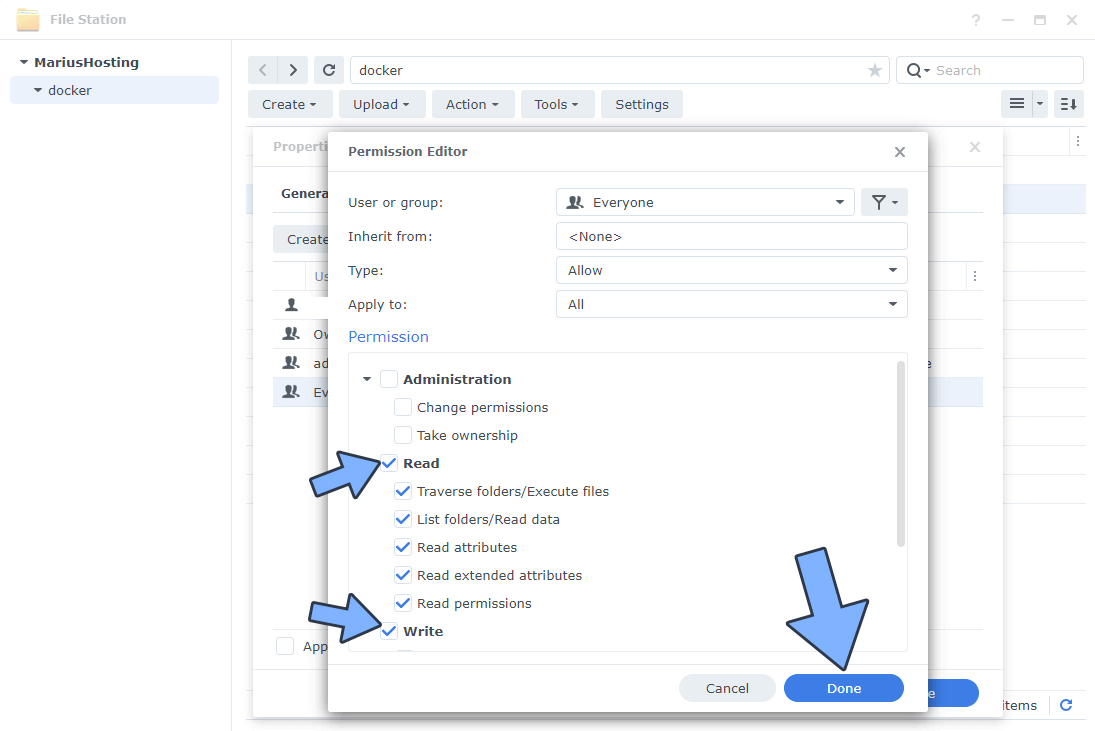Open the User or group dropdown
The width and height of the screenshot is (1095, 731).
point(705,202)
